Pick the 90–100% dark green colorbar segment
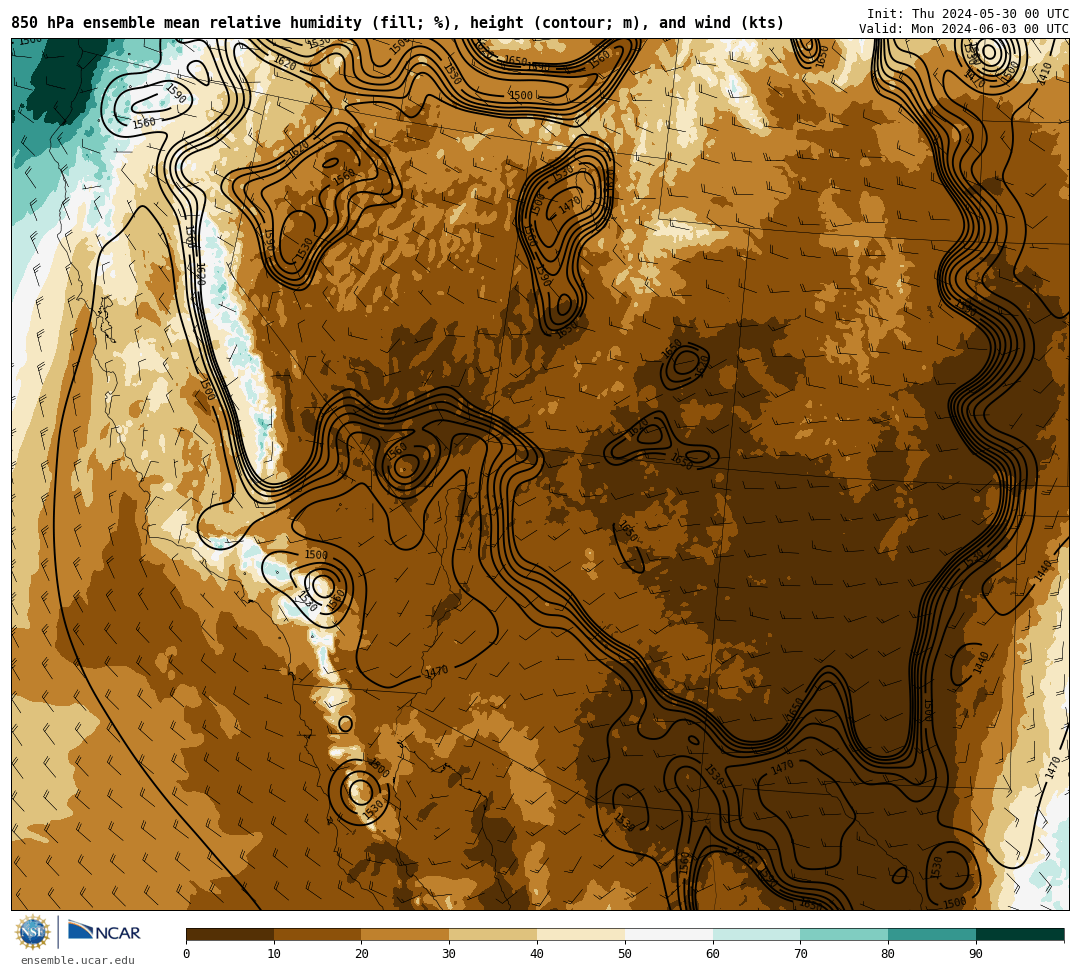This screenshot has height=973, width=1080. (1020, 934)
